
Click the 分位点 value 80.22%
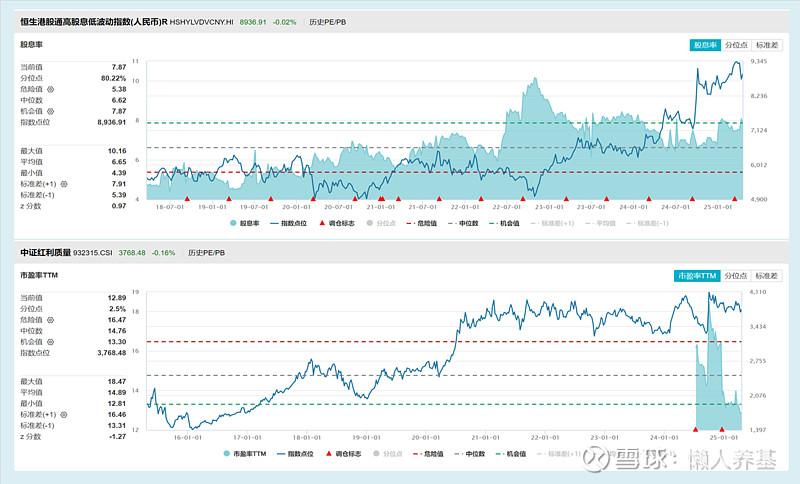coord(113,78)
